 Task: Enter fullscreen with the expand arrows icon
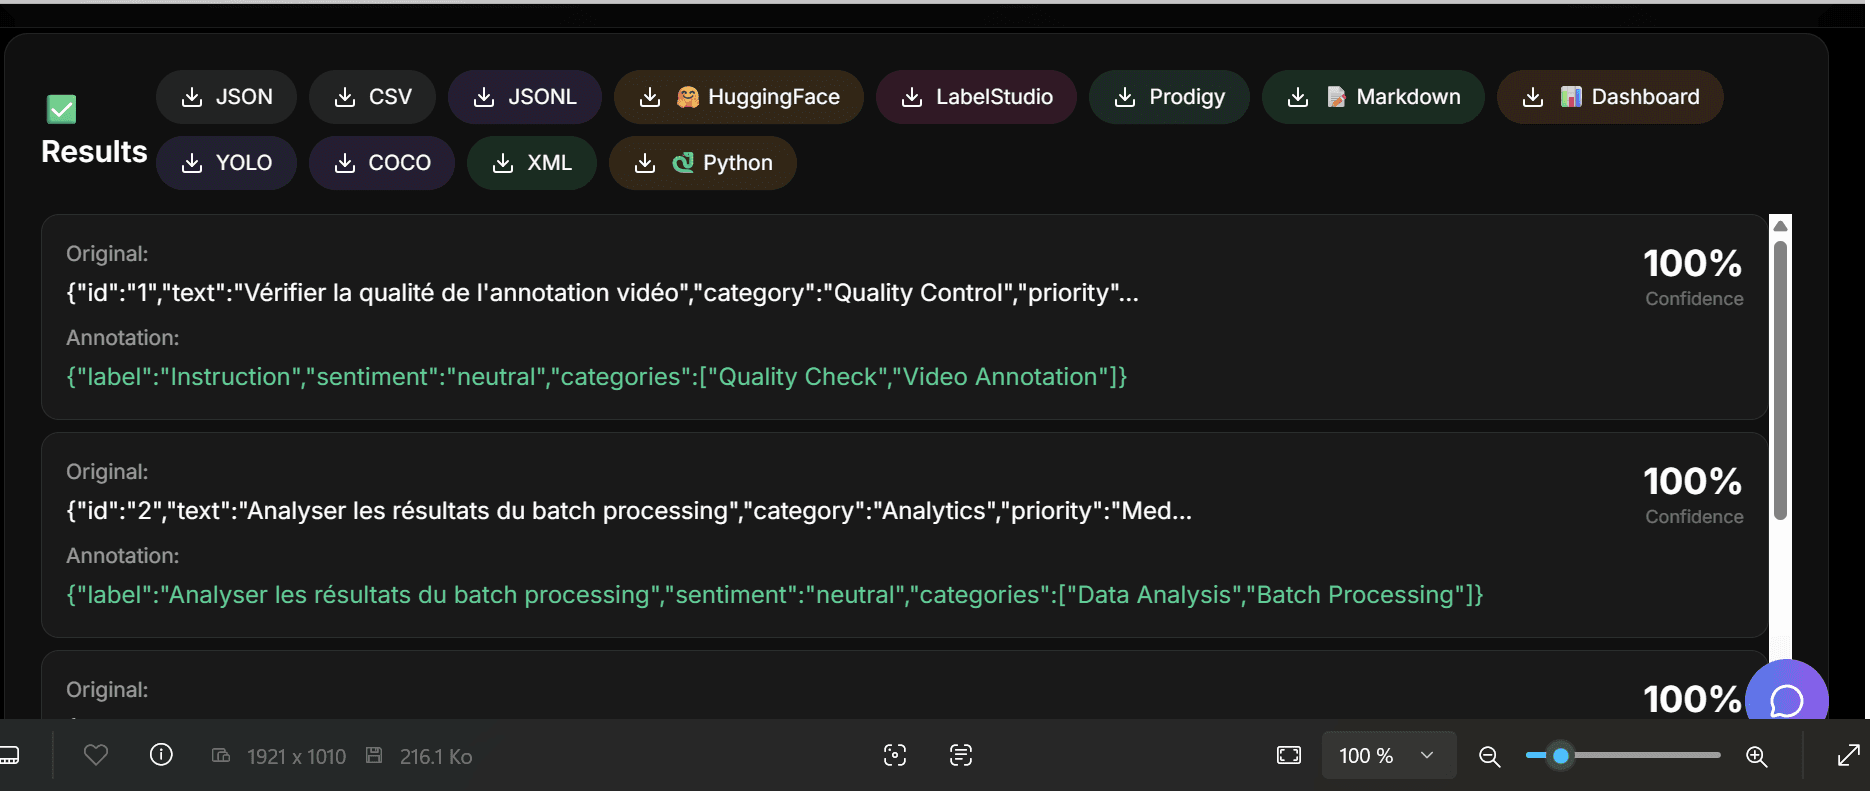(x=1849, y=755)
